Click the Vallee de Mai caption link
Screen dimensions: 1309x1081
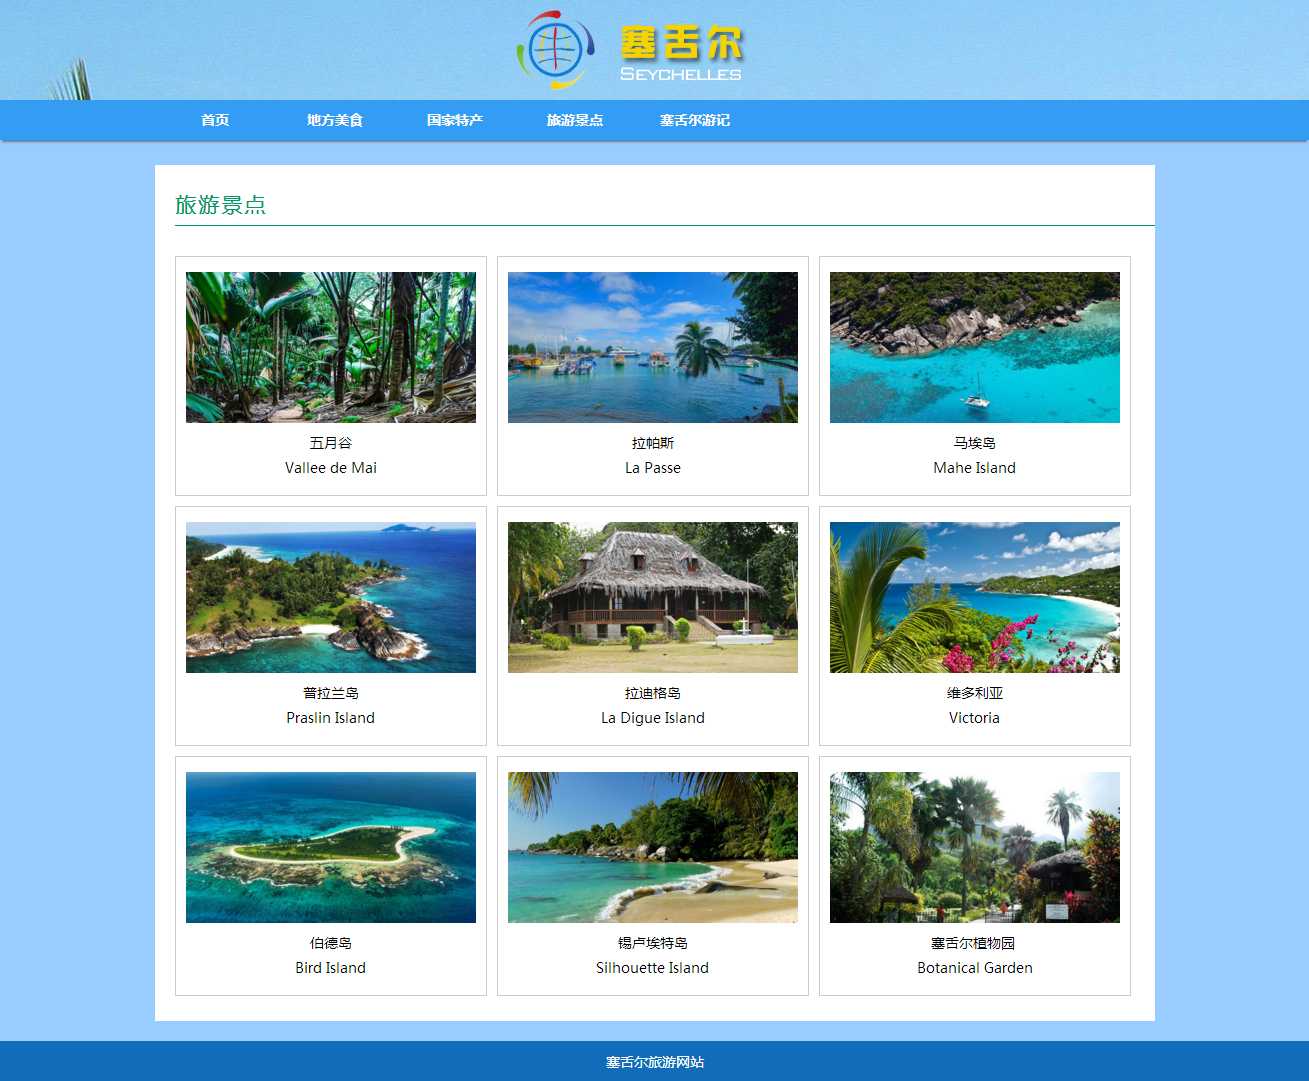(x=331, y=468)
